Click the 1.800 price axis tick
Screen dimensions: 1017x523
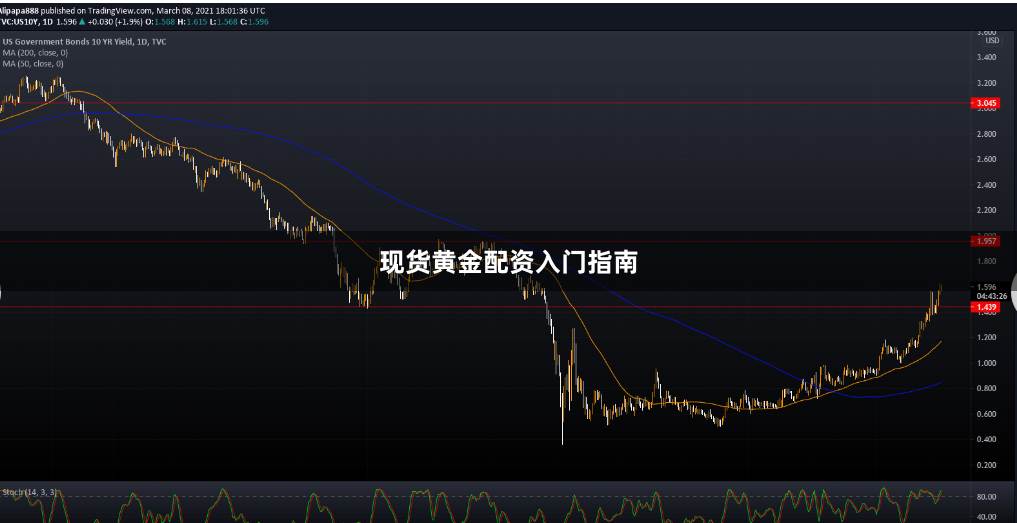point(986,262)
